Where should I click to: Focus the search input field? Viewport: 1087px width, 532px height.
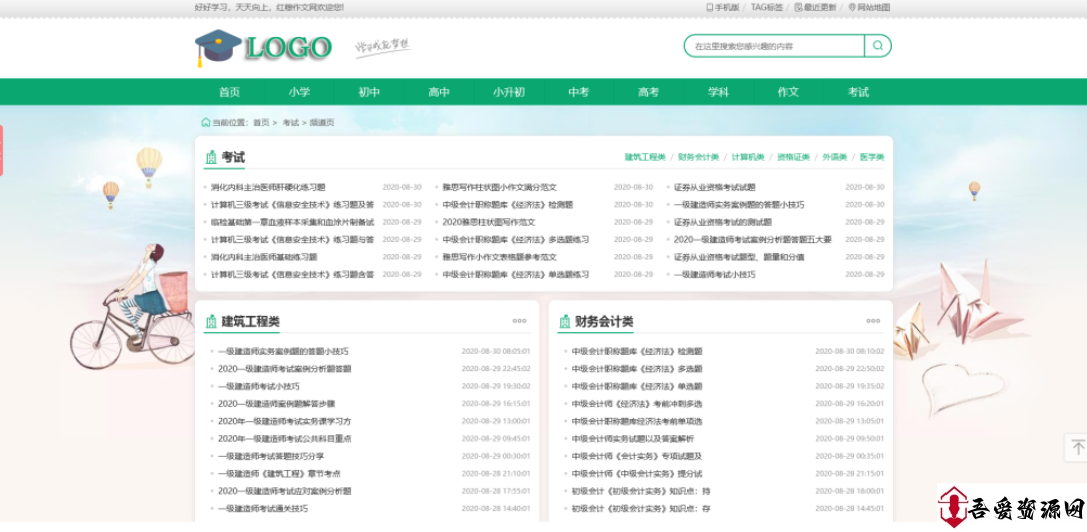[773, 46]
